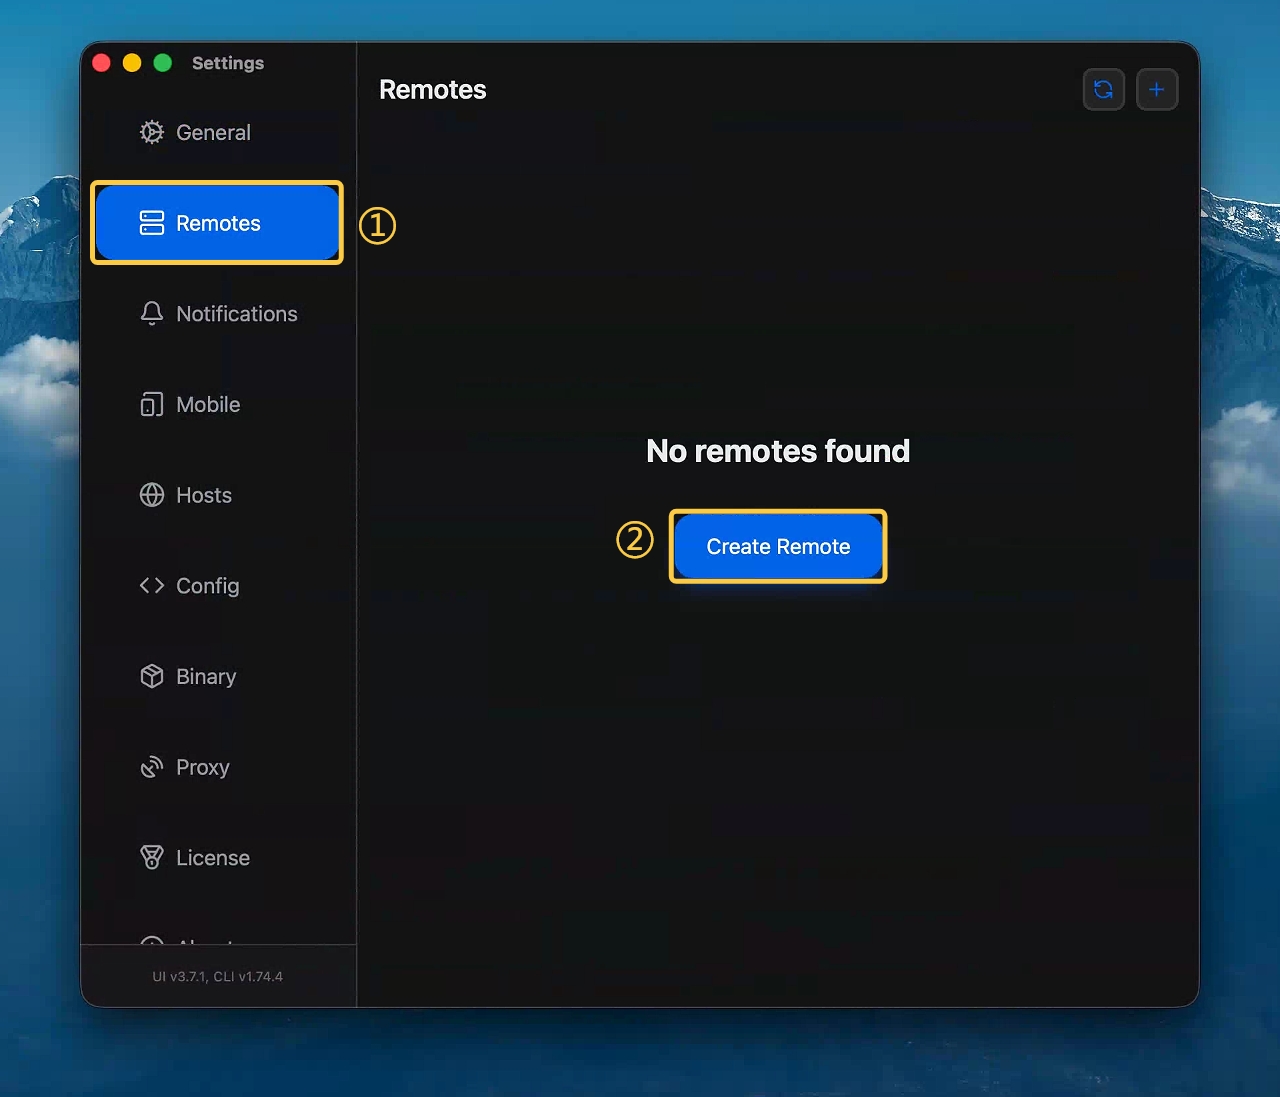Click the Mobile device icon
The height and width of the screenshot is (1097, 1280).
click(x=152, y=404)
